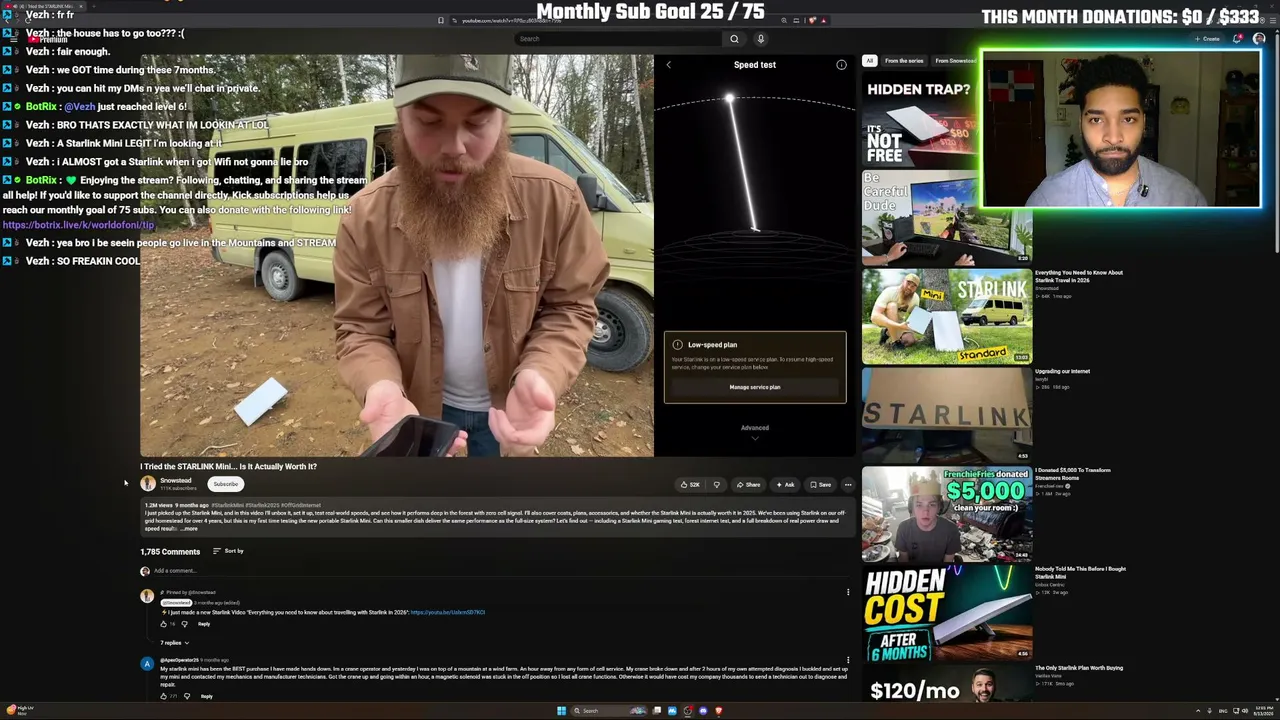The width and height of the screenshot is (1280, 720).
Task: Dislike the Starlink Mini video
Action: tap(716, 485)
